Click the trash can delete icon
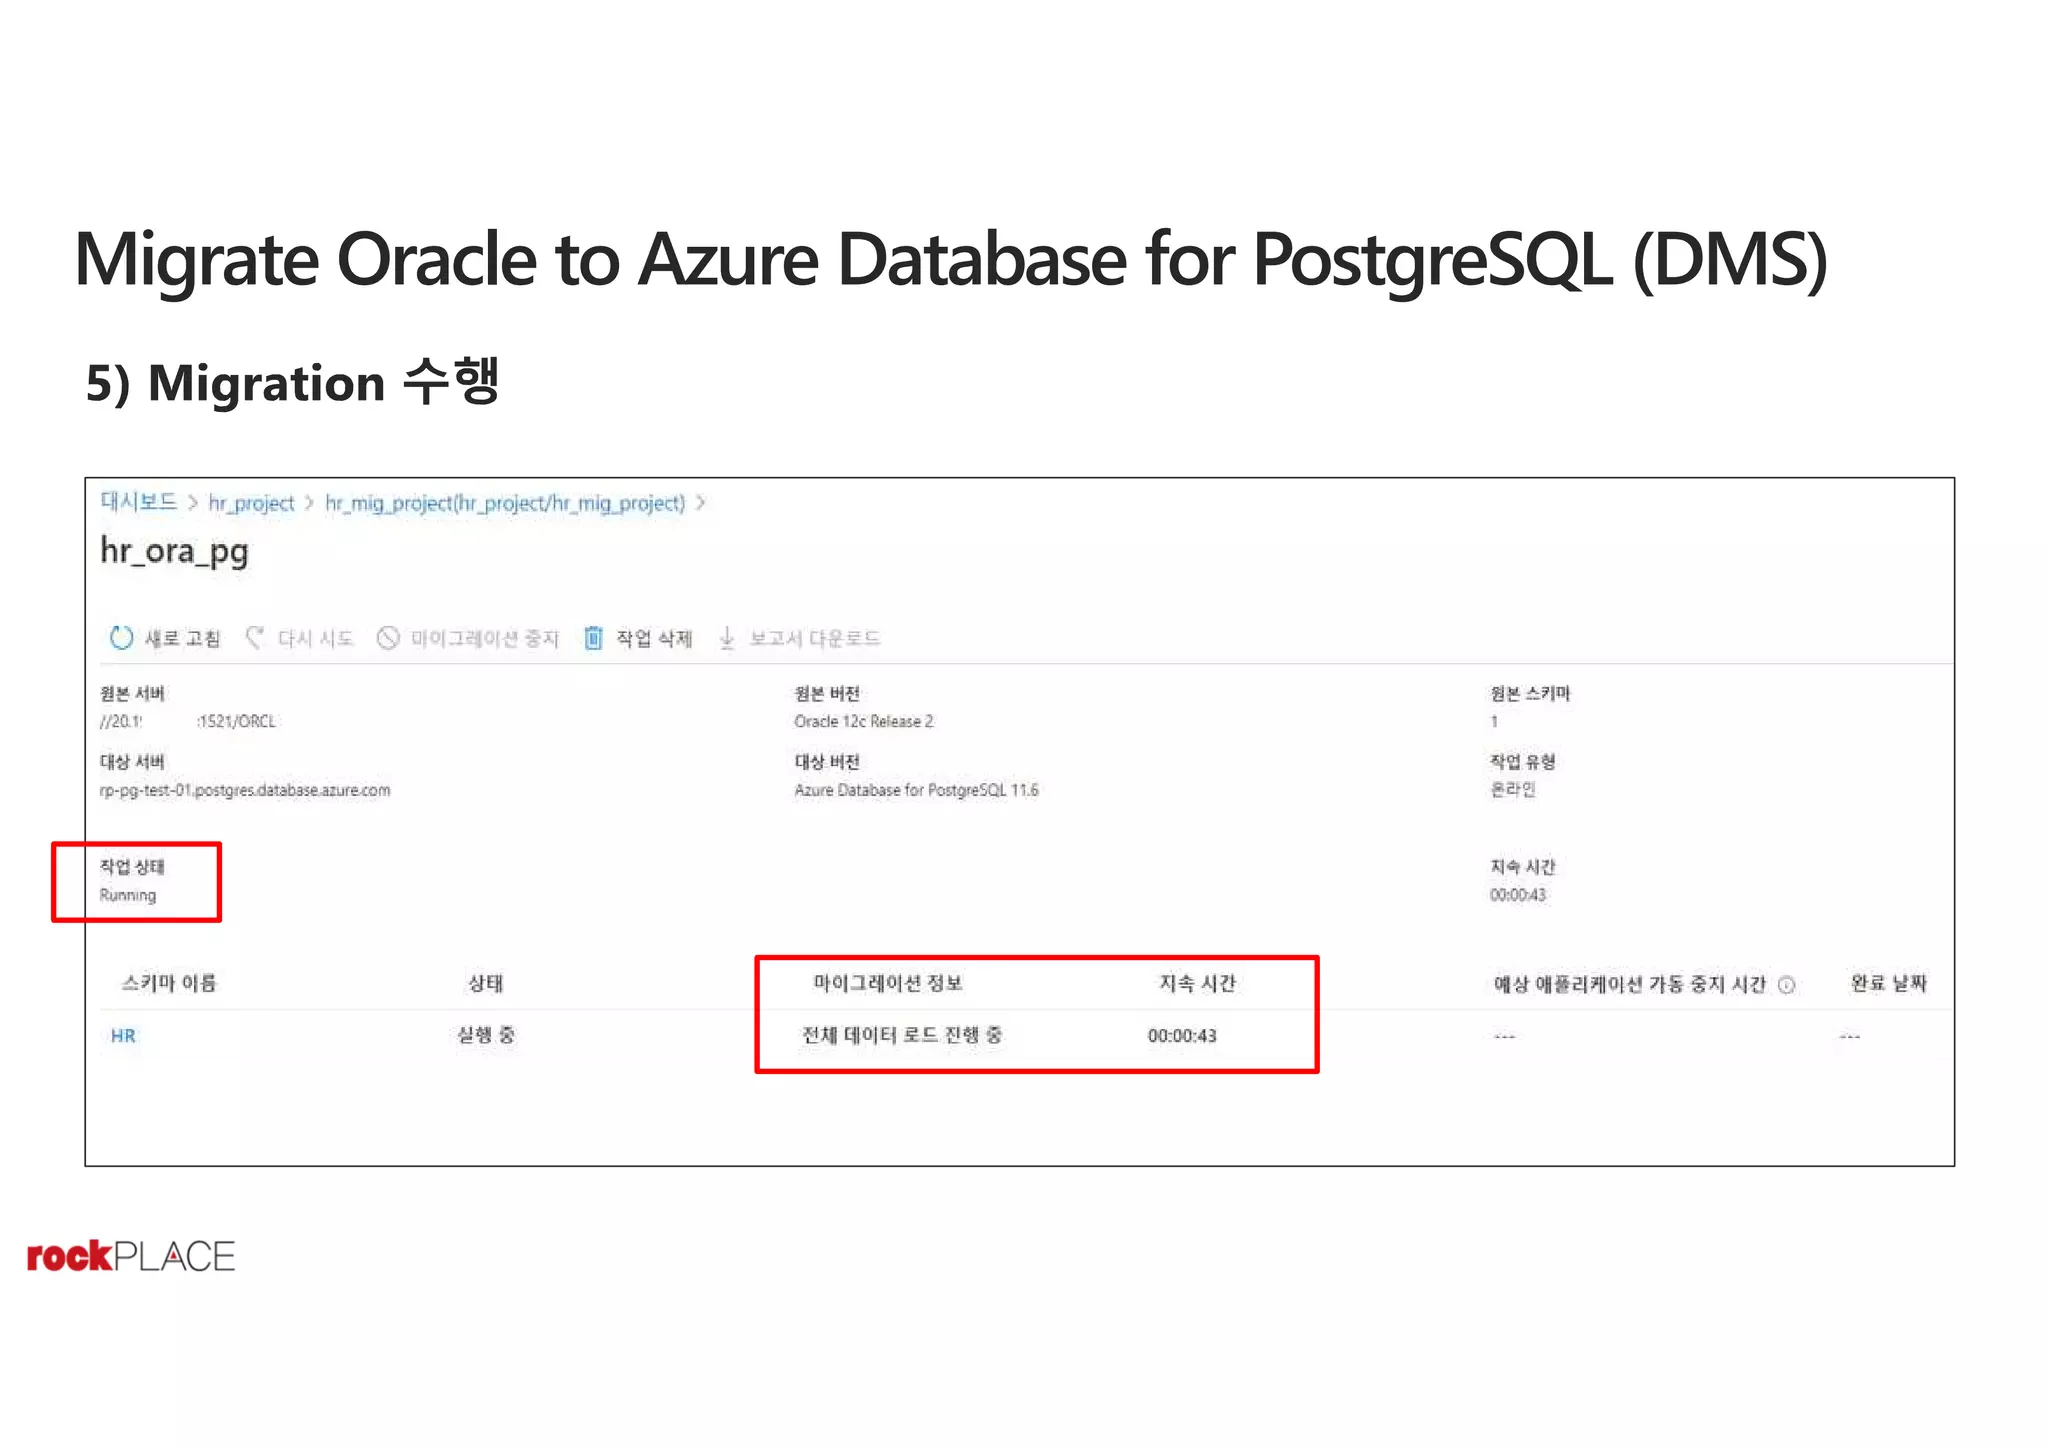 point(593,638)
